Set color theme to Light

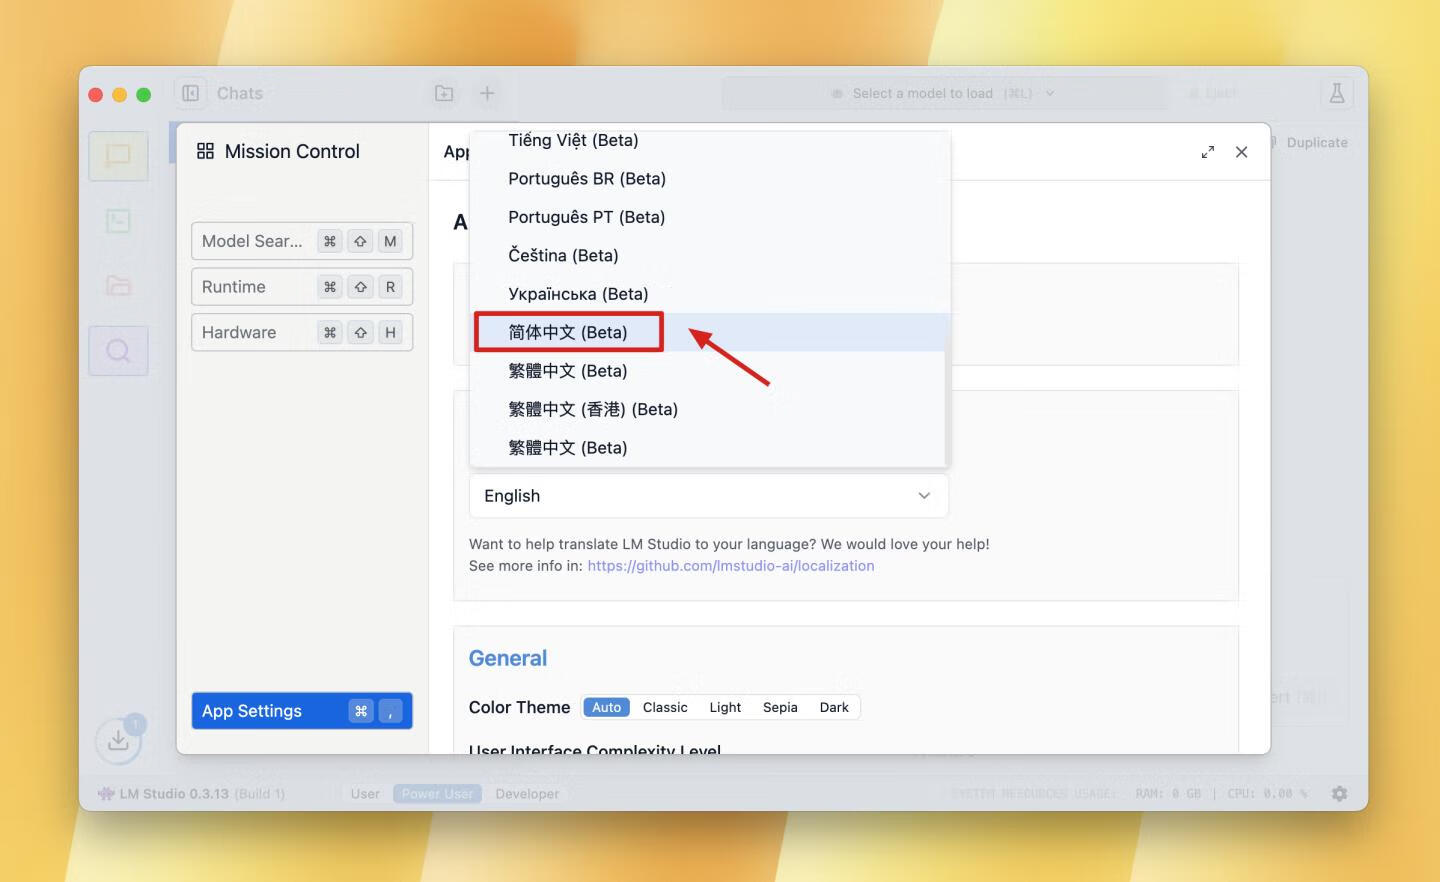tap(725, 707)
